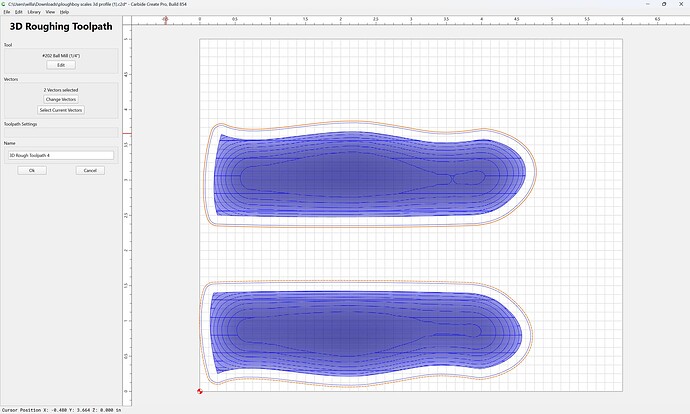Minimize the Carbide Create Pro window
This screenshot has height=414, width=690.
[x=648, y=4]
